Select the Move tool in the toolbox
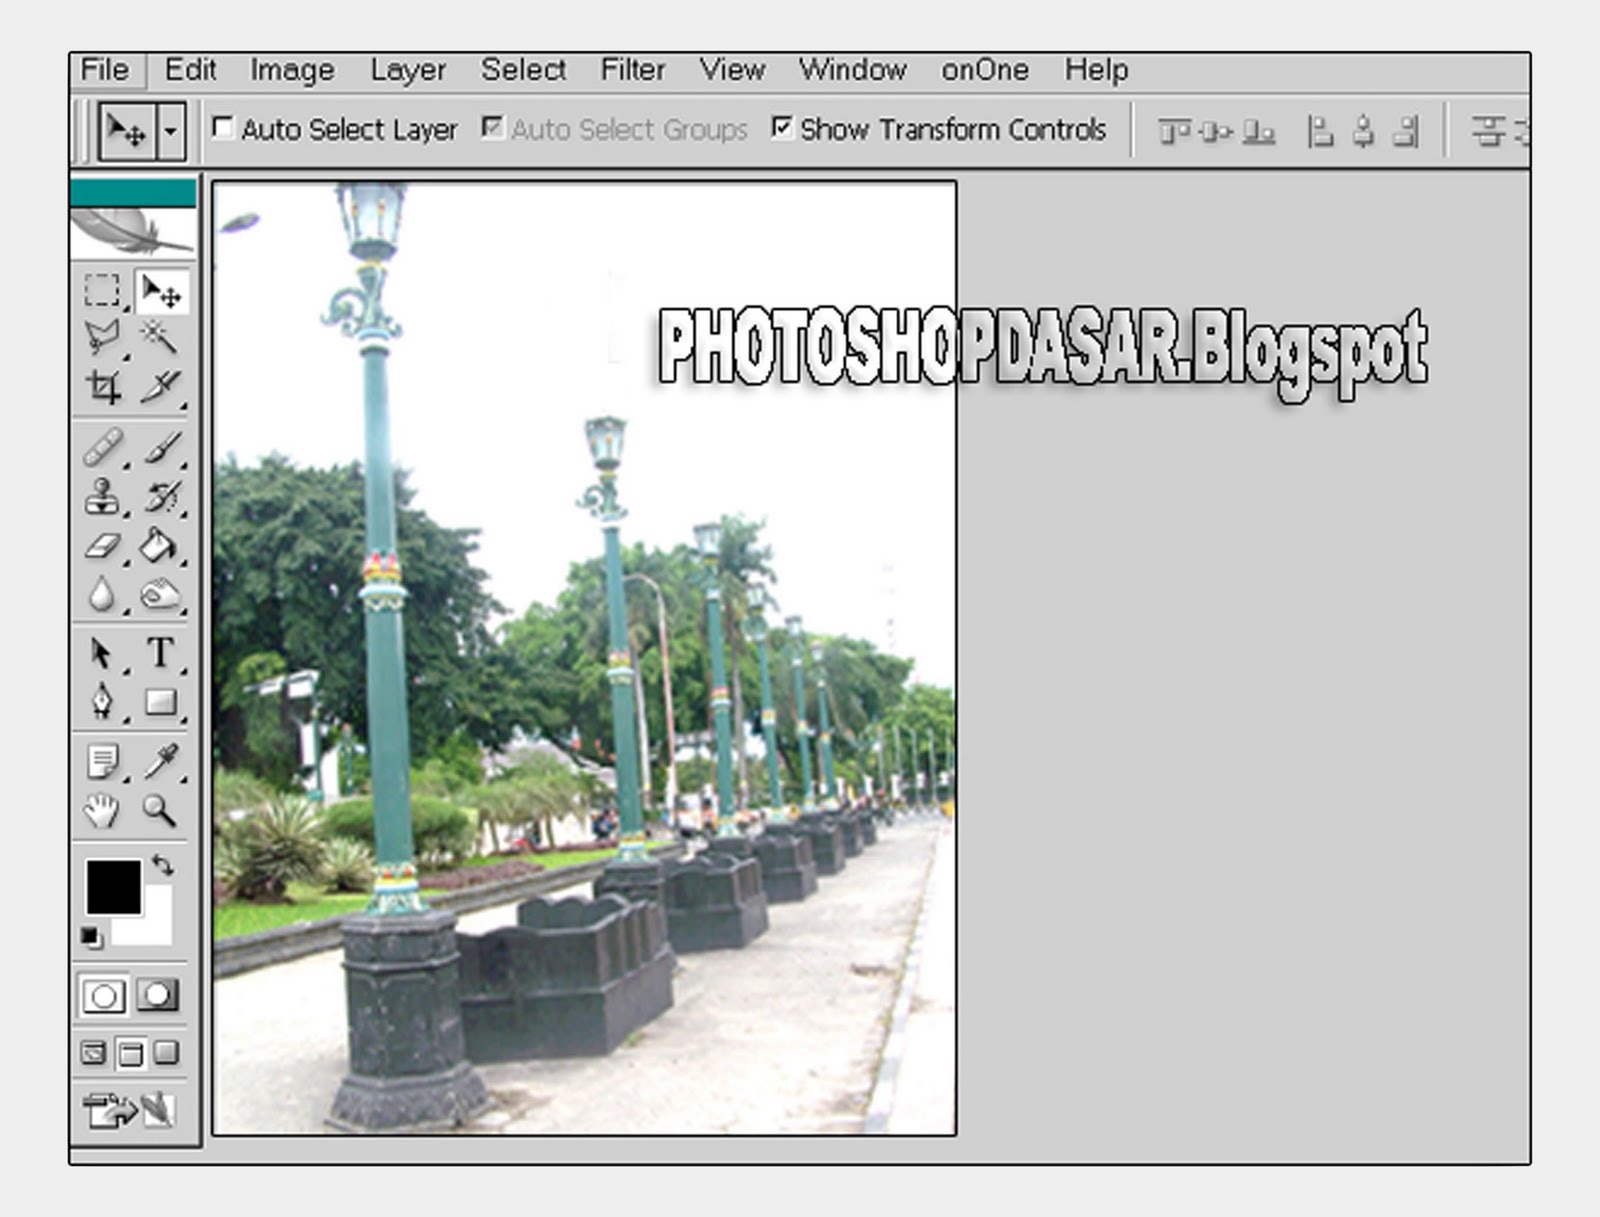1600x1217 pixels. 160,291
